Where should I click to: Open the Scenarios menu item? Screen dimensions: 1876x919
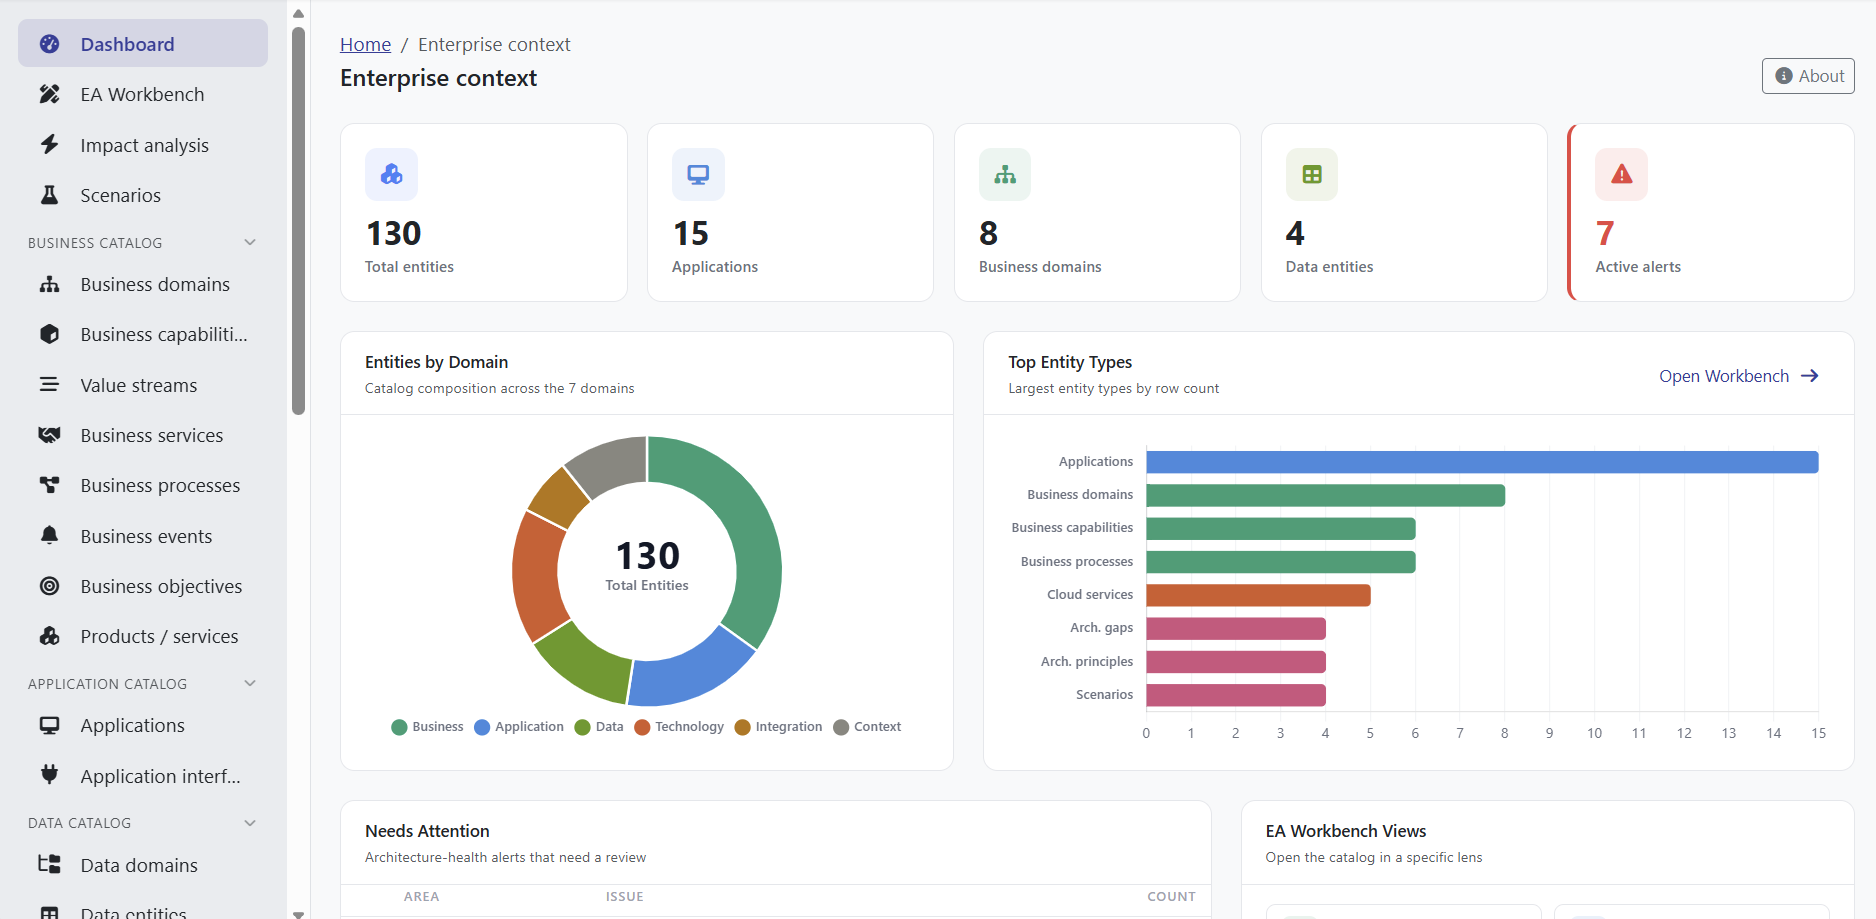[143, 195]
